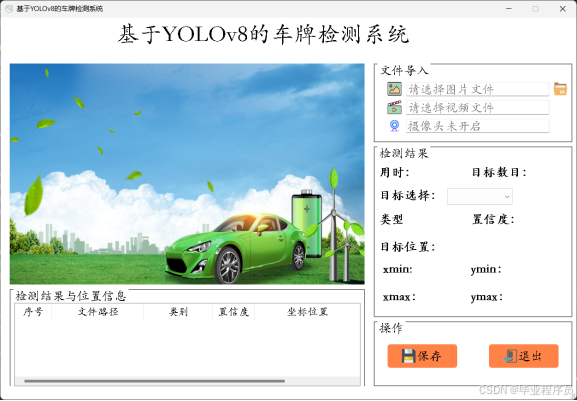
Task: Click the xmin label
Action: click(x=398, y=270)
